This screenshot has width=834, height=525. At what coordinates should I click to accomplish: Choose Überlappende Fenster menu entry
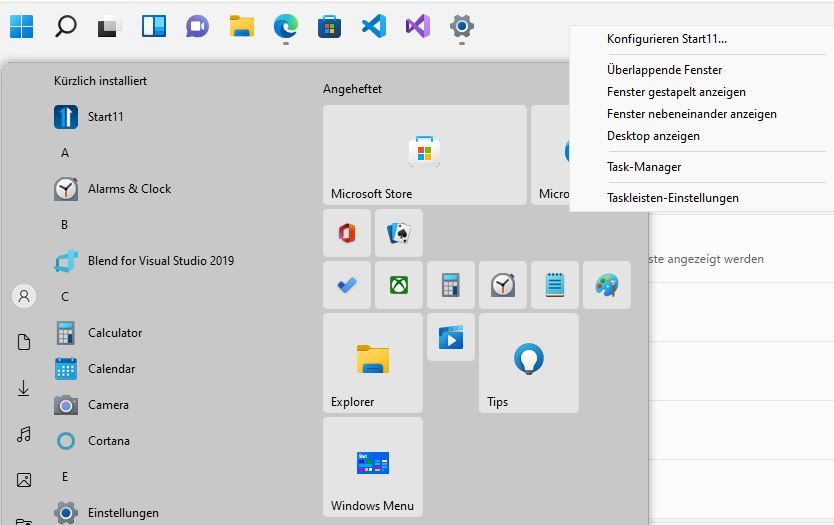coord(664,70)
